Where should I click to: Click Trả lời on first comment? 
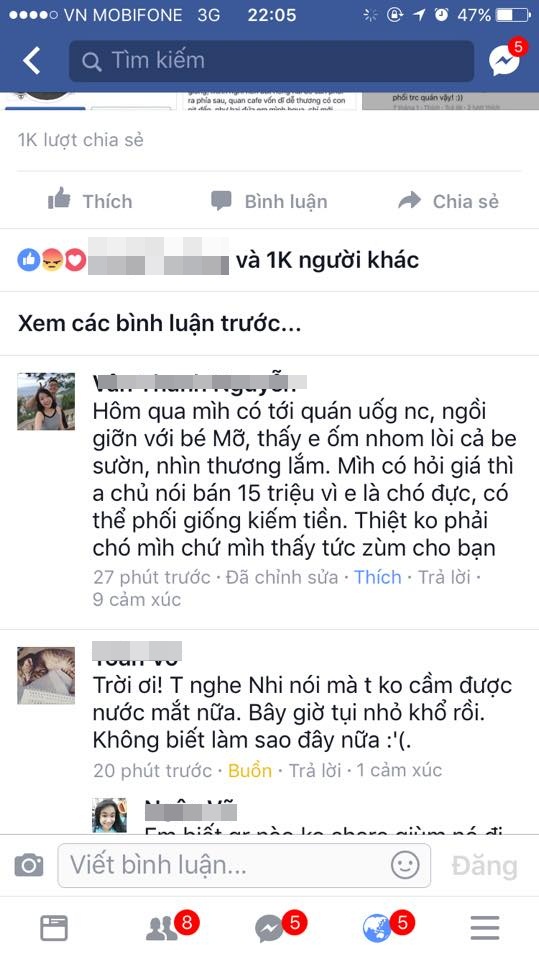[x=444, y=577]
